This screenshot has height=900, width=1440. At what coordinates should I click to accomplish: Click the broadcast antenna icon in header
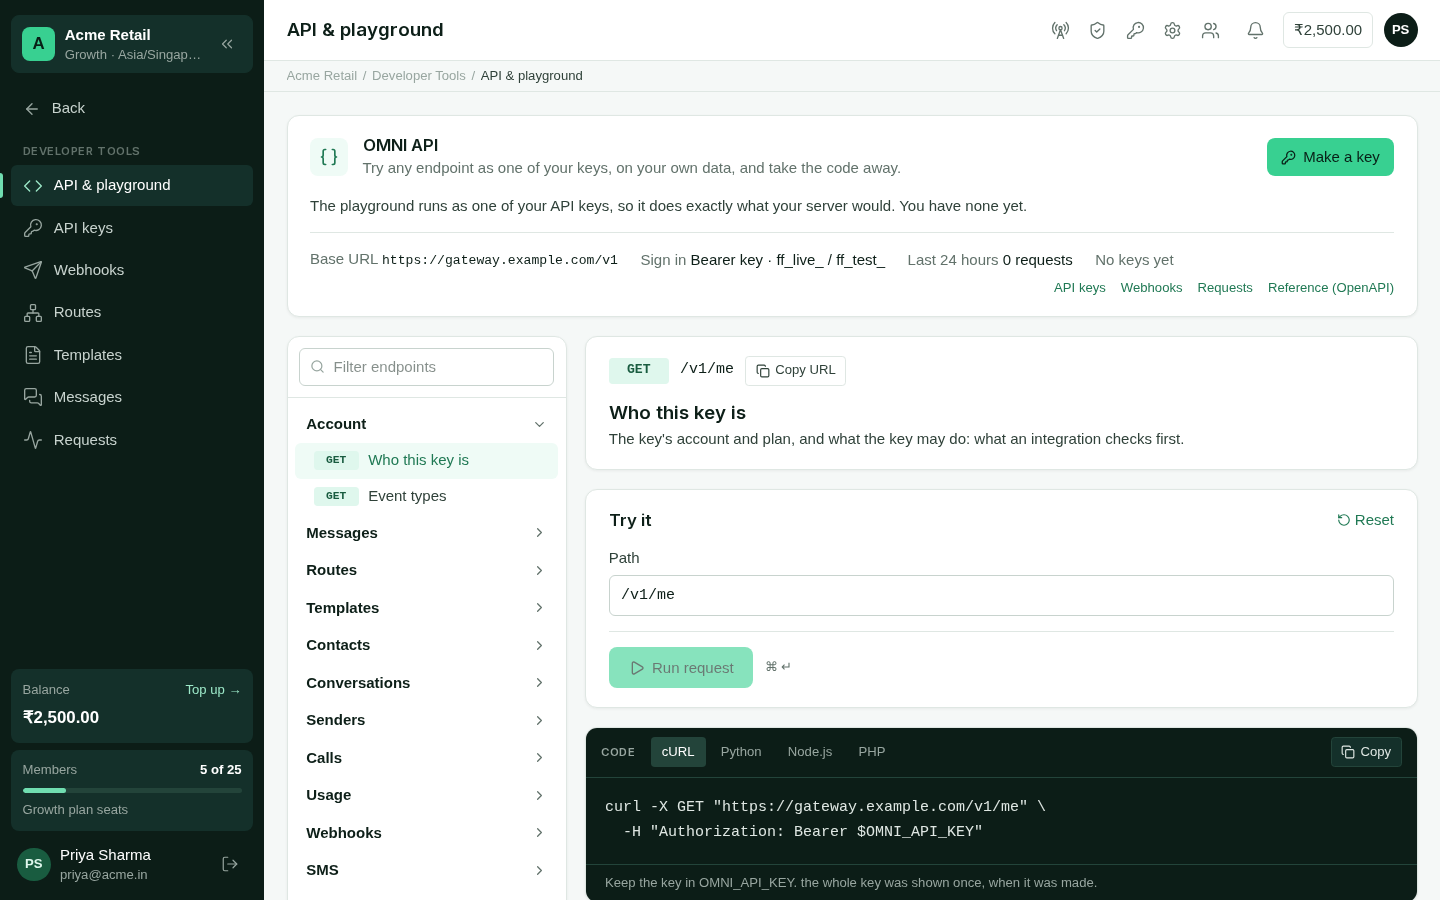point(1060,30)
